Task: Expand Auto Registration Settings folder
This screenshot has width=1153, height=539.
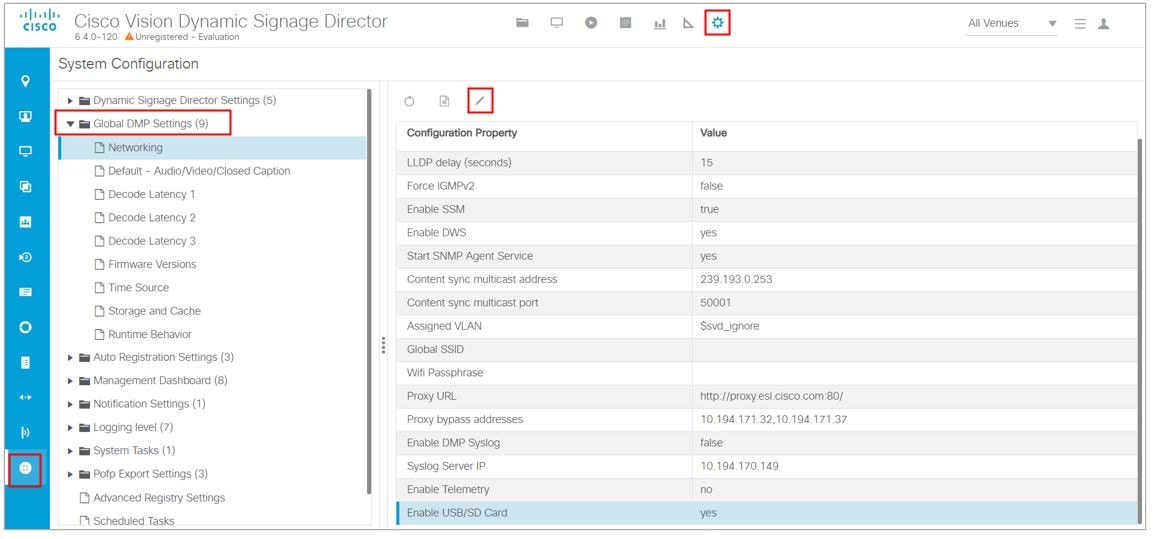Action: pyautogui.click(x=71, y=358)
